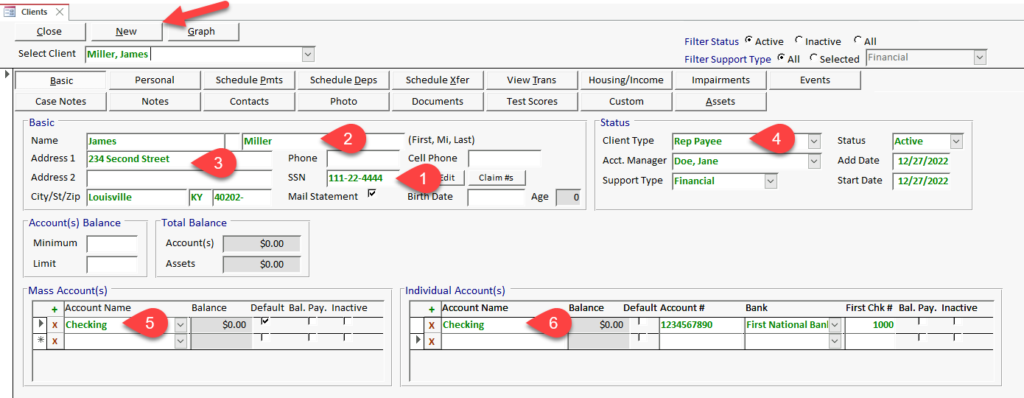Click the Close button
Viewport: 1024px width, 398px height.
coord(50,31)
